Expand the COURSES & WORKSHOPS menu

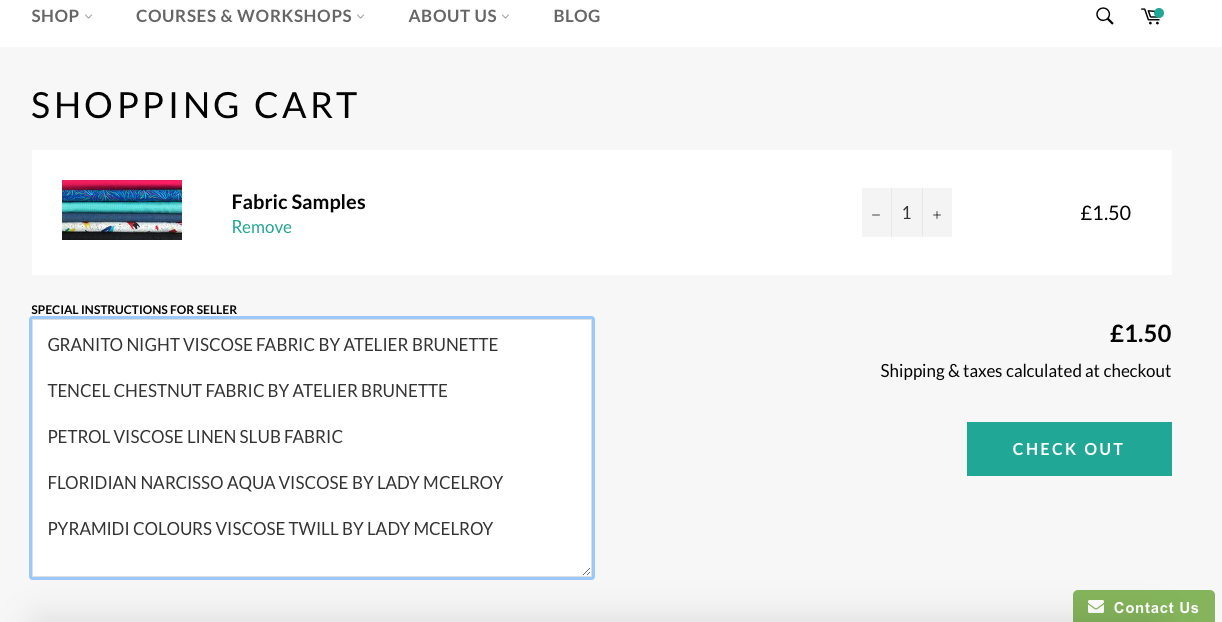[x=250, y=16]
